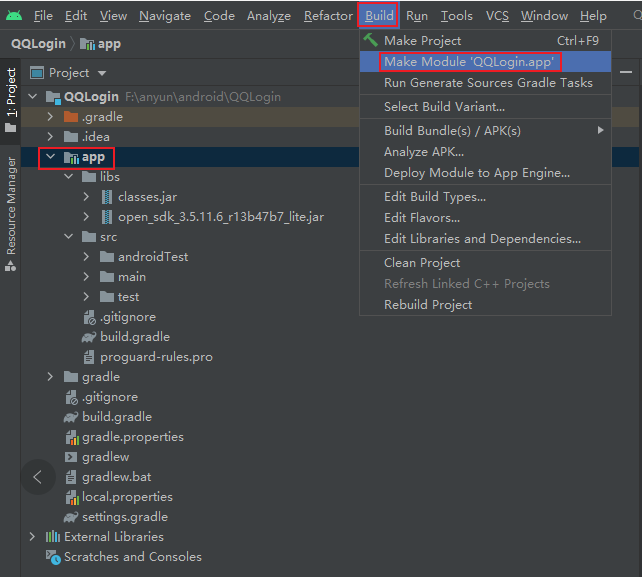Click the Scratches and Consoles icon
The width and height of the screenshot is (642, 577).
tap(53, 557)
